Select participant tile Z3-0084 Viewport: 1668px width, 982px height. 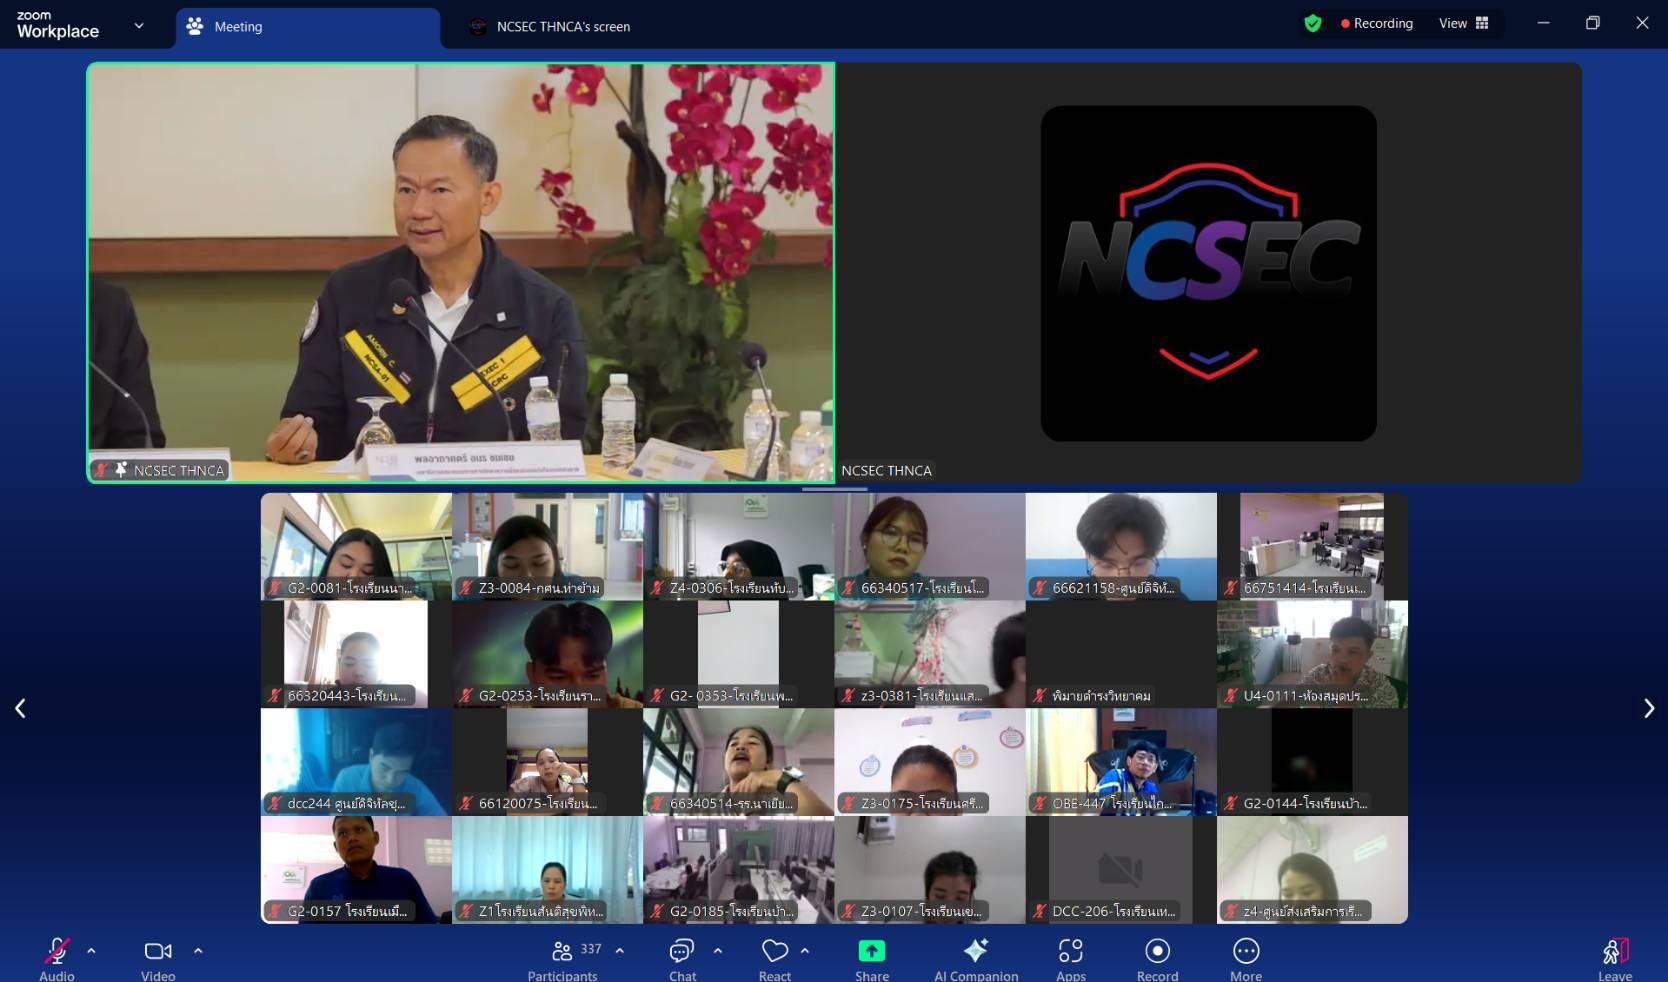click(x=547, y=546)
